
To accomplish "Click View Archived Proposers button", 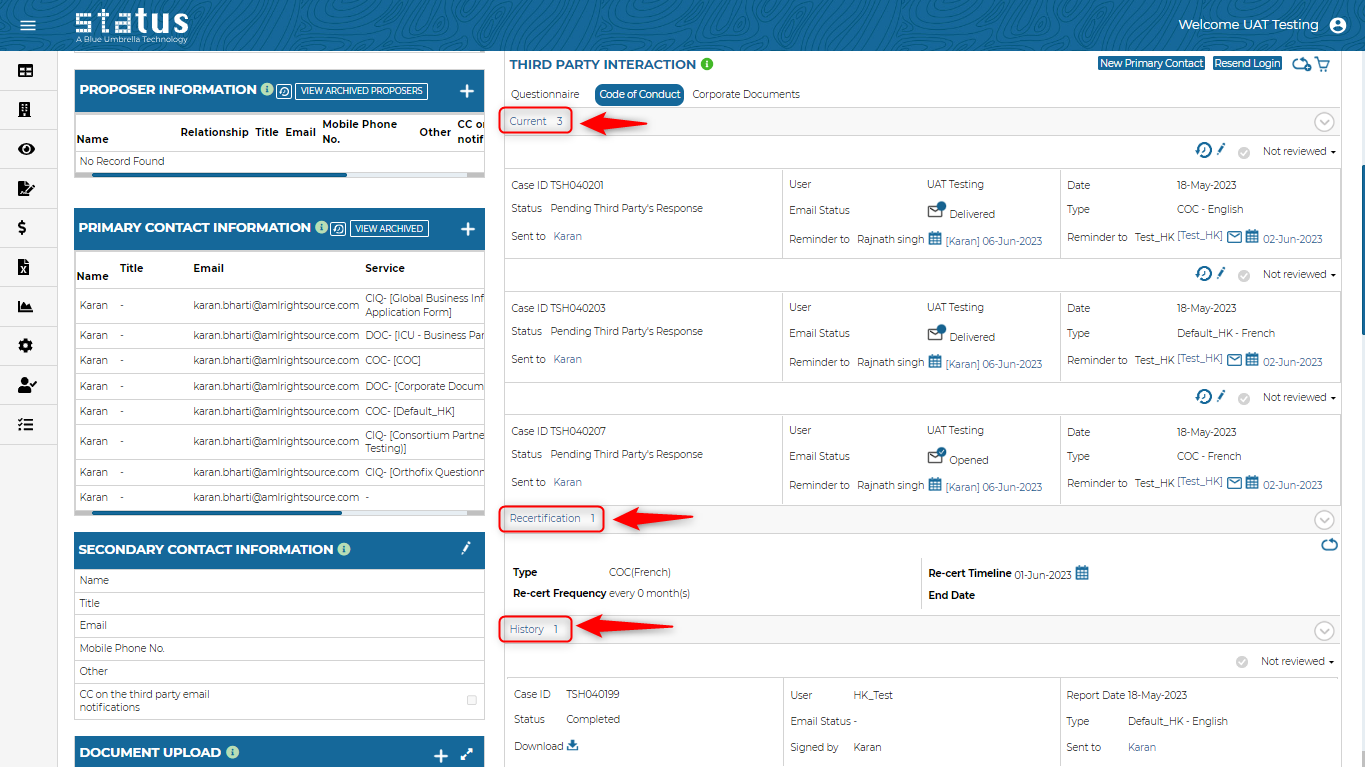I will coord(361,91).
